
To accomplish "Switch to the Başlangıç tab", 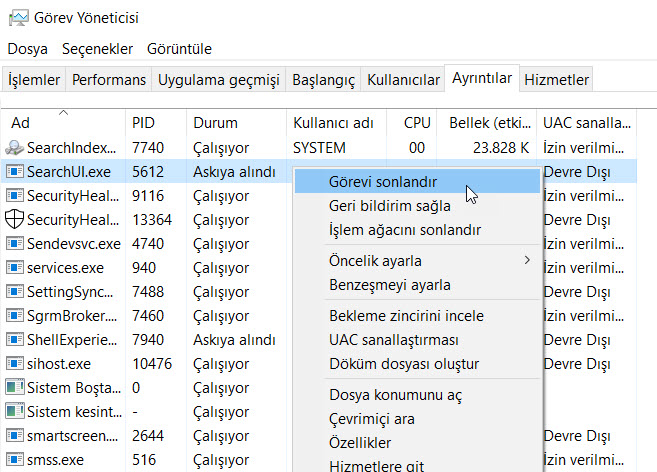I will point(323,79).
